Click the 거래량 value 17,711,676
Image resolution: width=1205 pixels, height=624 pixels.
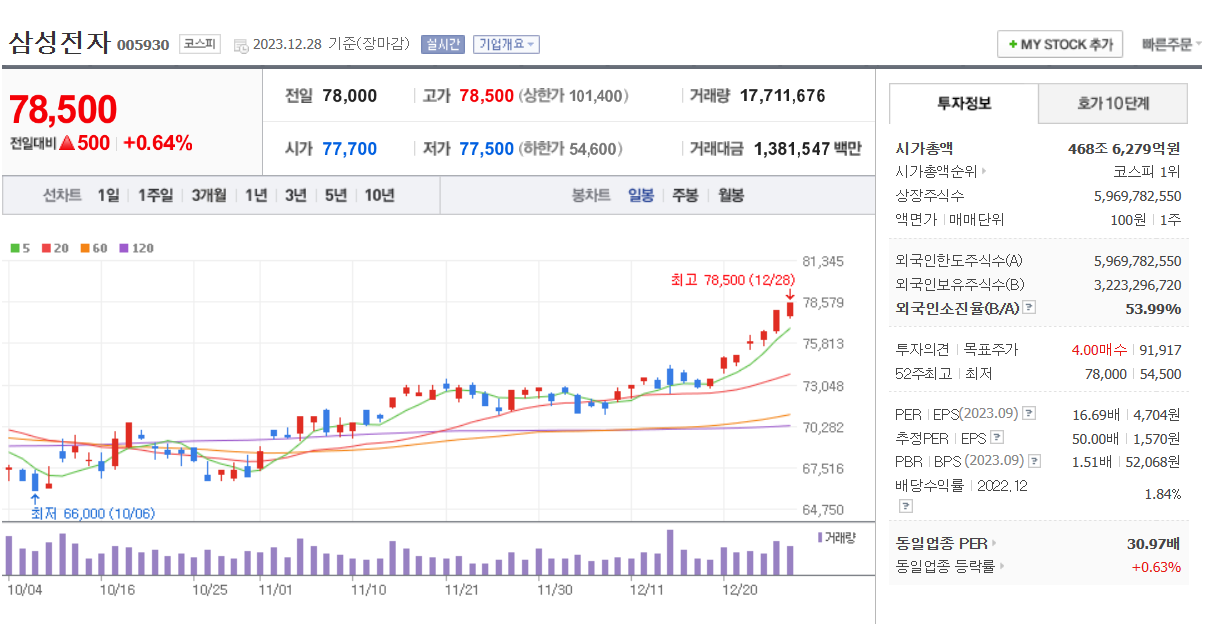coord(782,96)
